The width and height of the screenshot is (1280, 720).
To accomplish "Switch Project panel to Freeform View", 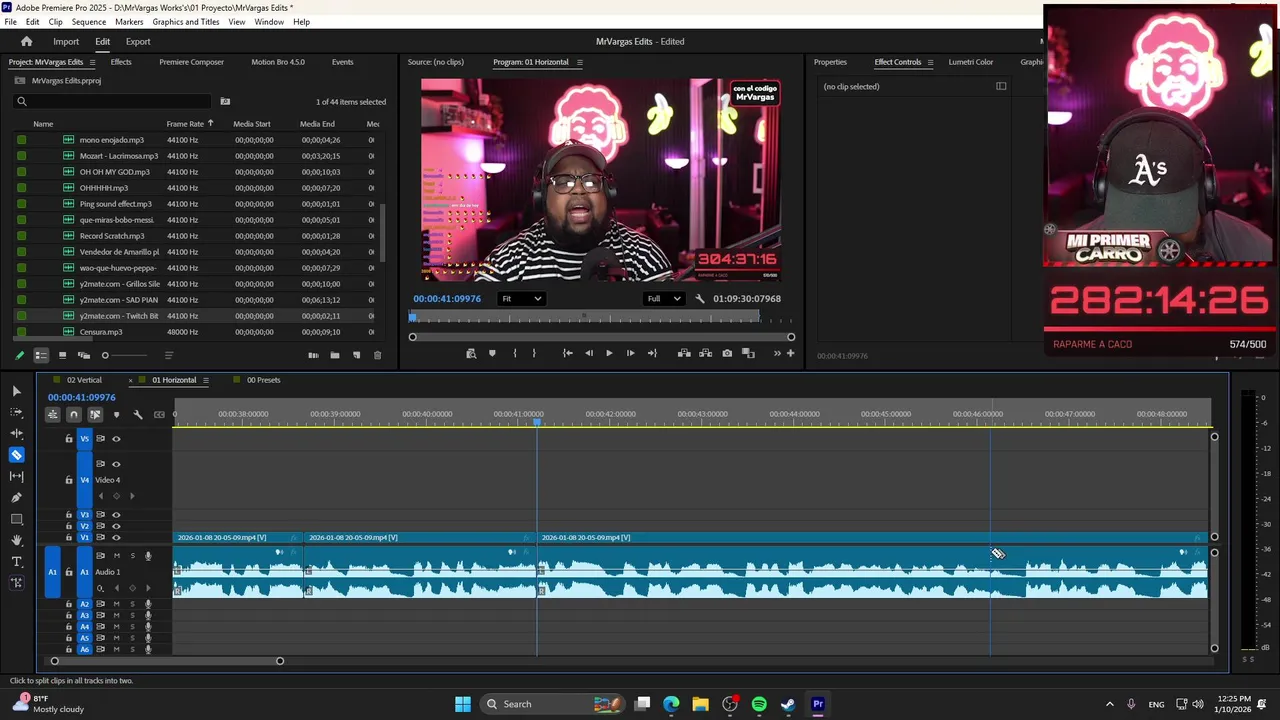I will coord(84,355).
